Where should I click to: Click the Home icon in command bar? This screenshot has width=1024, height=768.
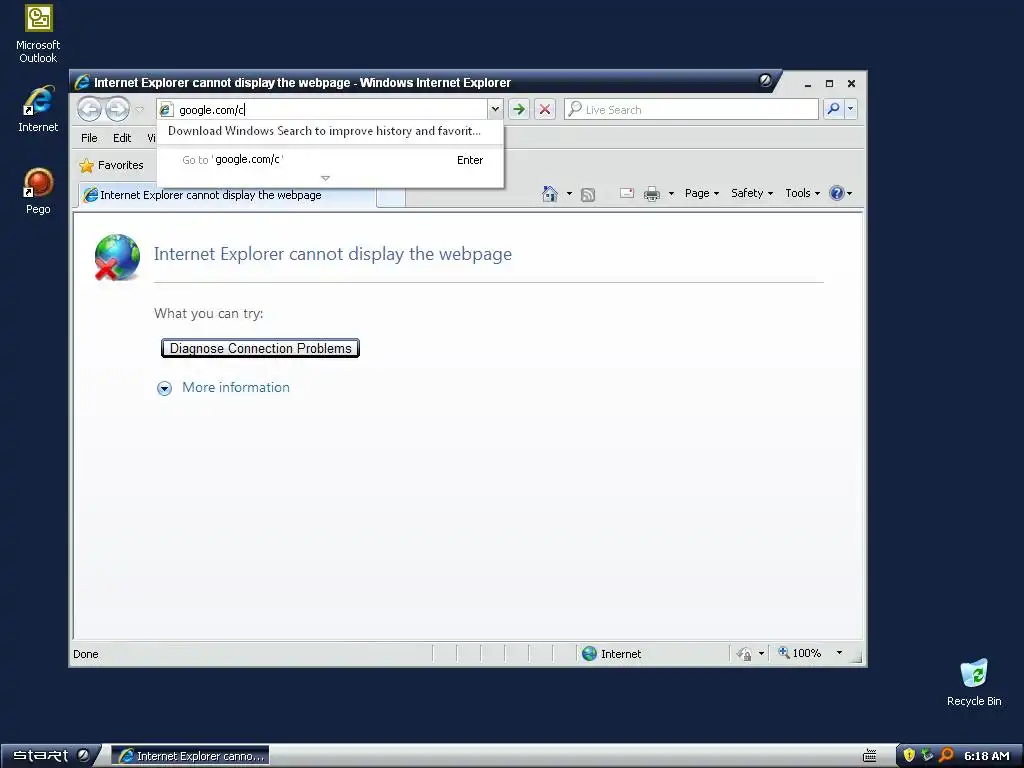[550, 193]
